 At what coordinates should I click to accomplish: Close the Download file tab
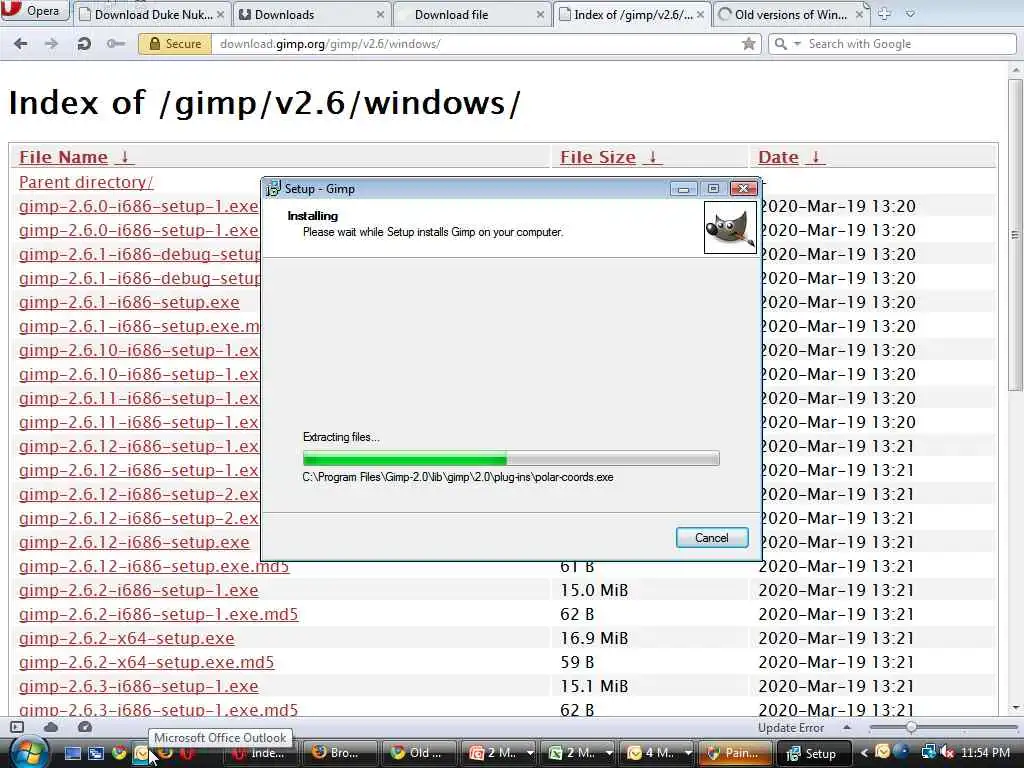(x=540, y=14)
